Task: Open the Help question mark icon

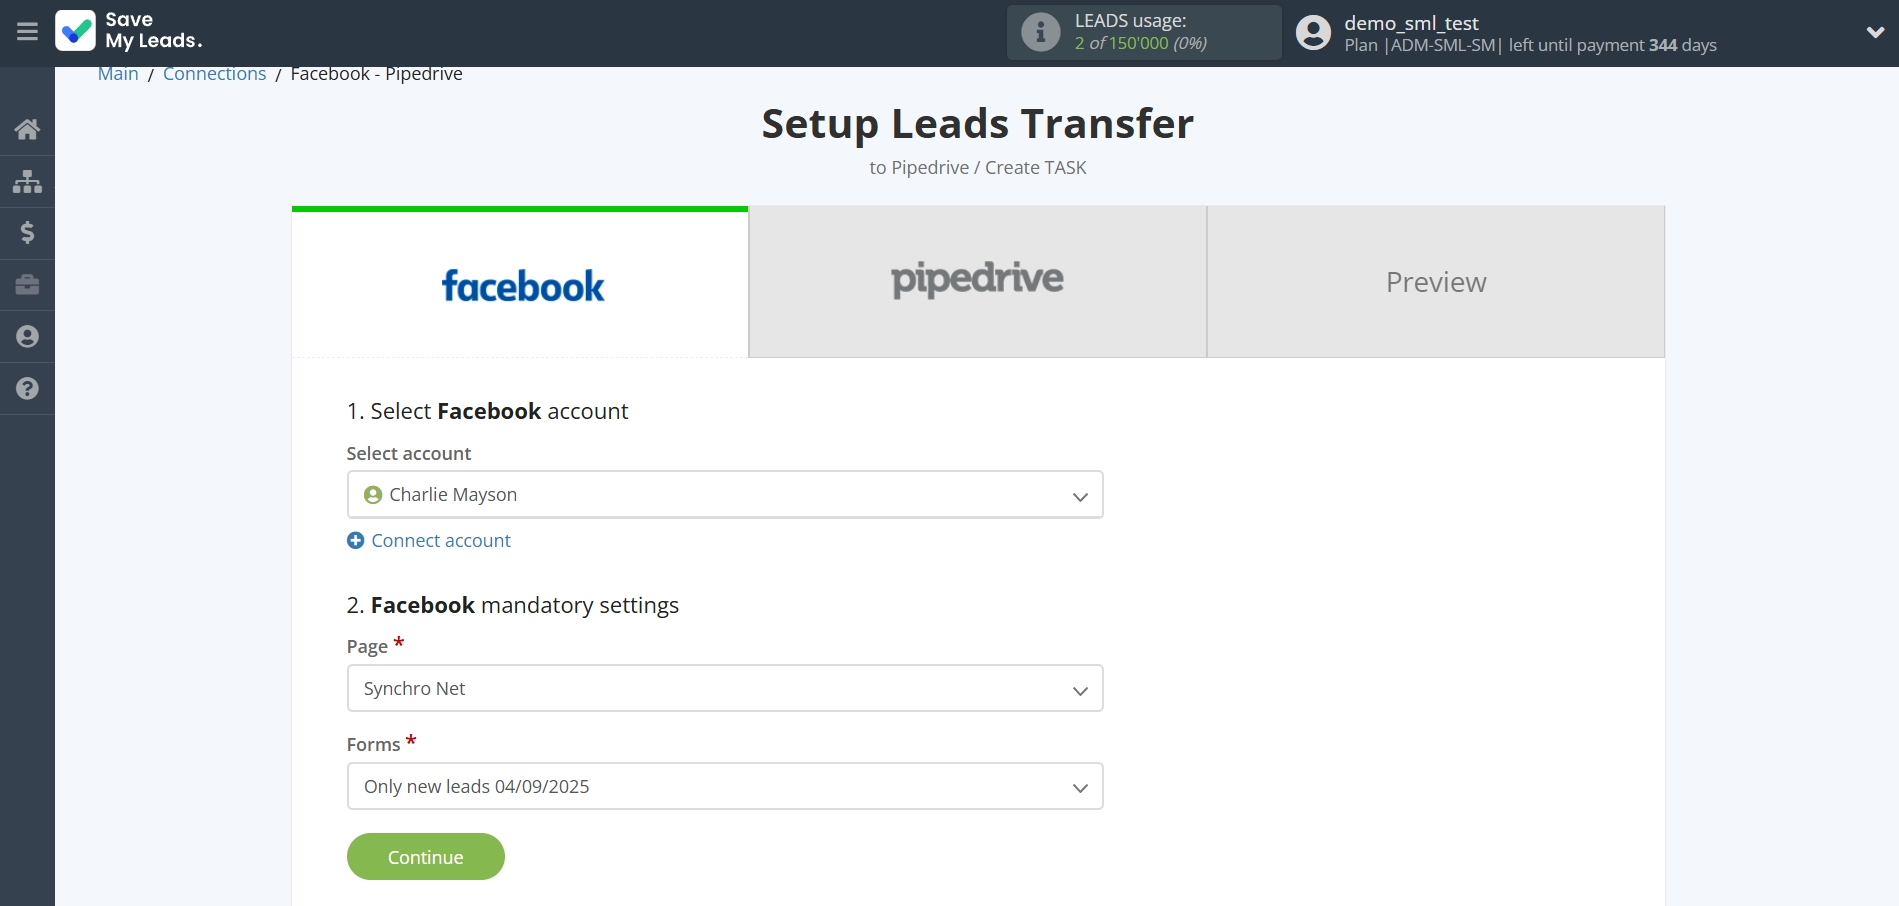Action: click(27, 389)
